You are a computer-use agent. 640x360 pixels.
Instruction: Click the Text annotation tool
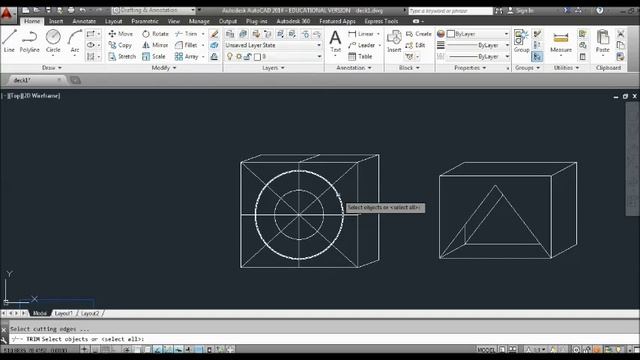tap(335, 41)
